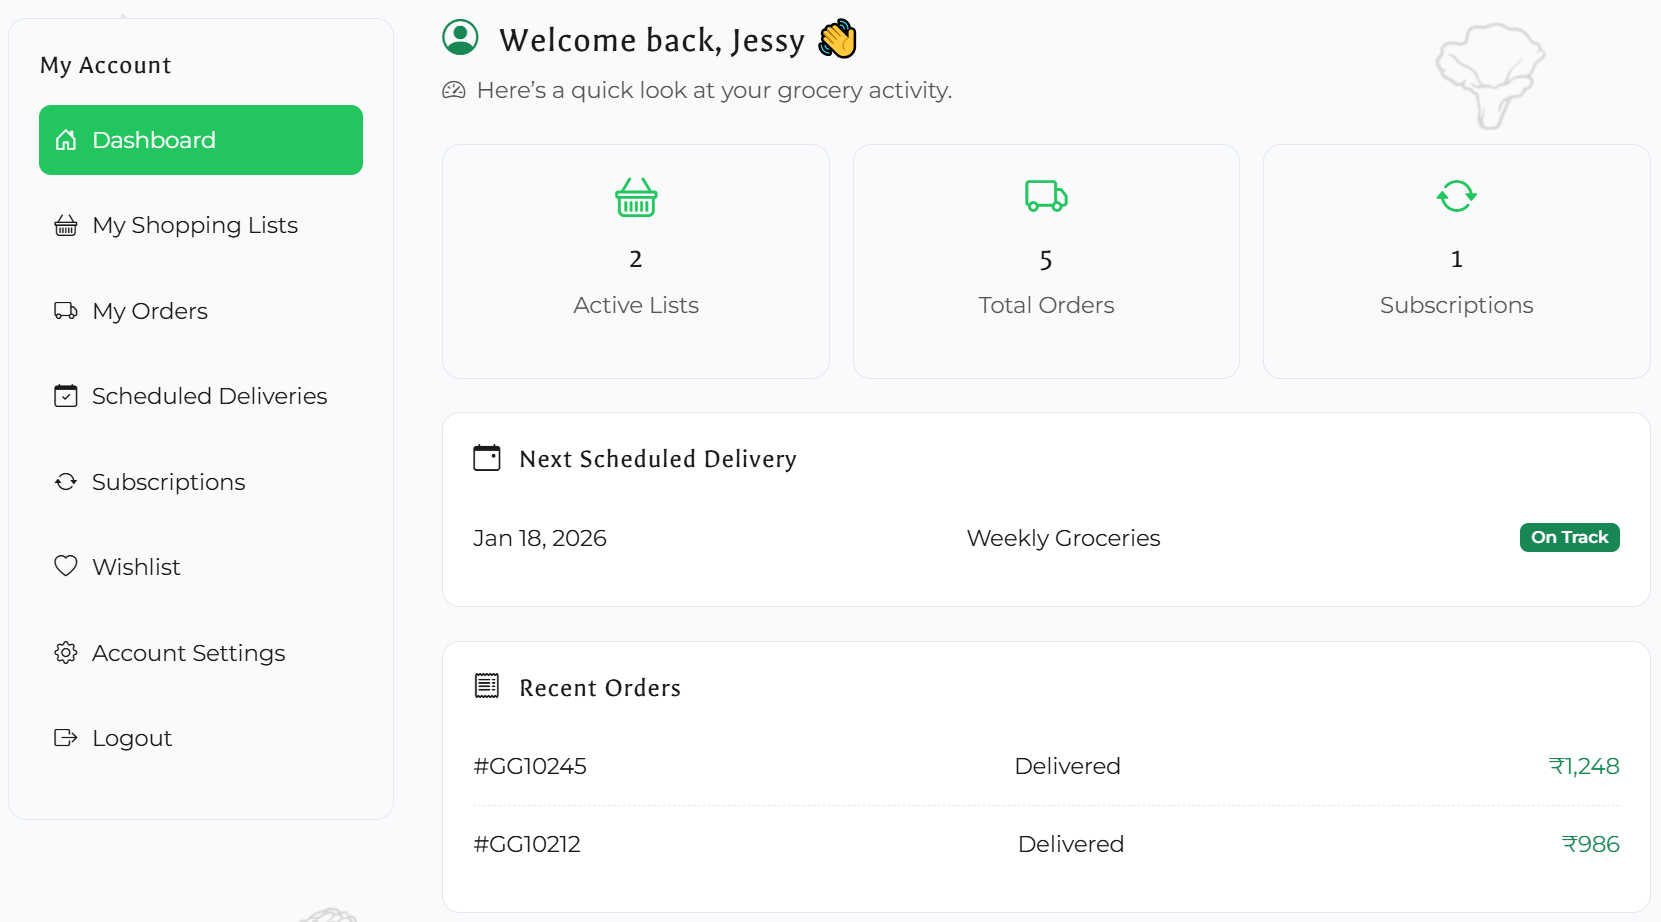The height and width of the screenshot is (922, 1661).
Task: Open order #GG10212 details
Action: [x=527, y=843]
